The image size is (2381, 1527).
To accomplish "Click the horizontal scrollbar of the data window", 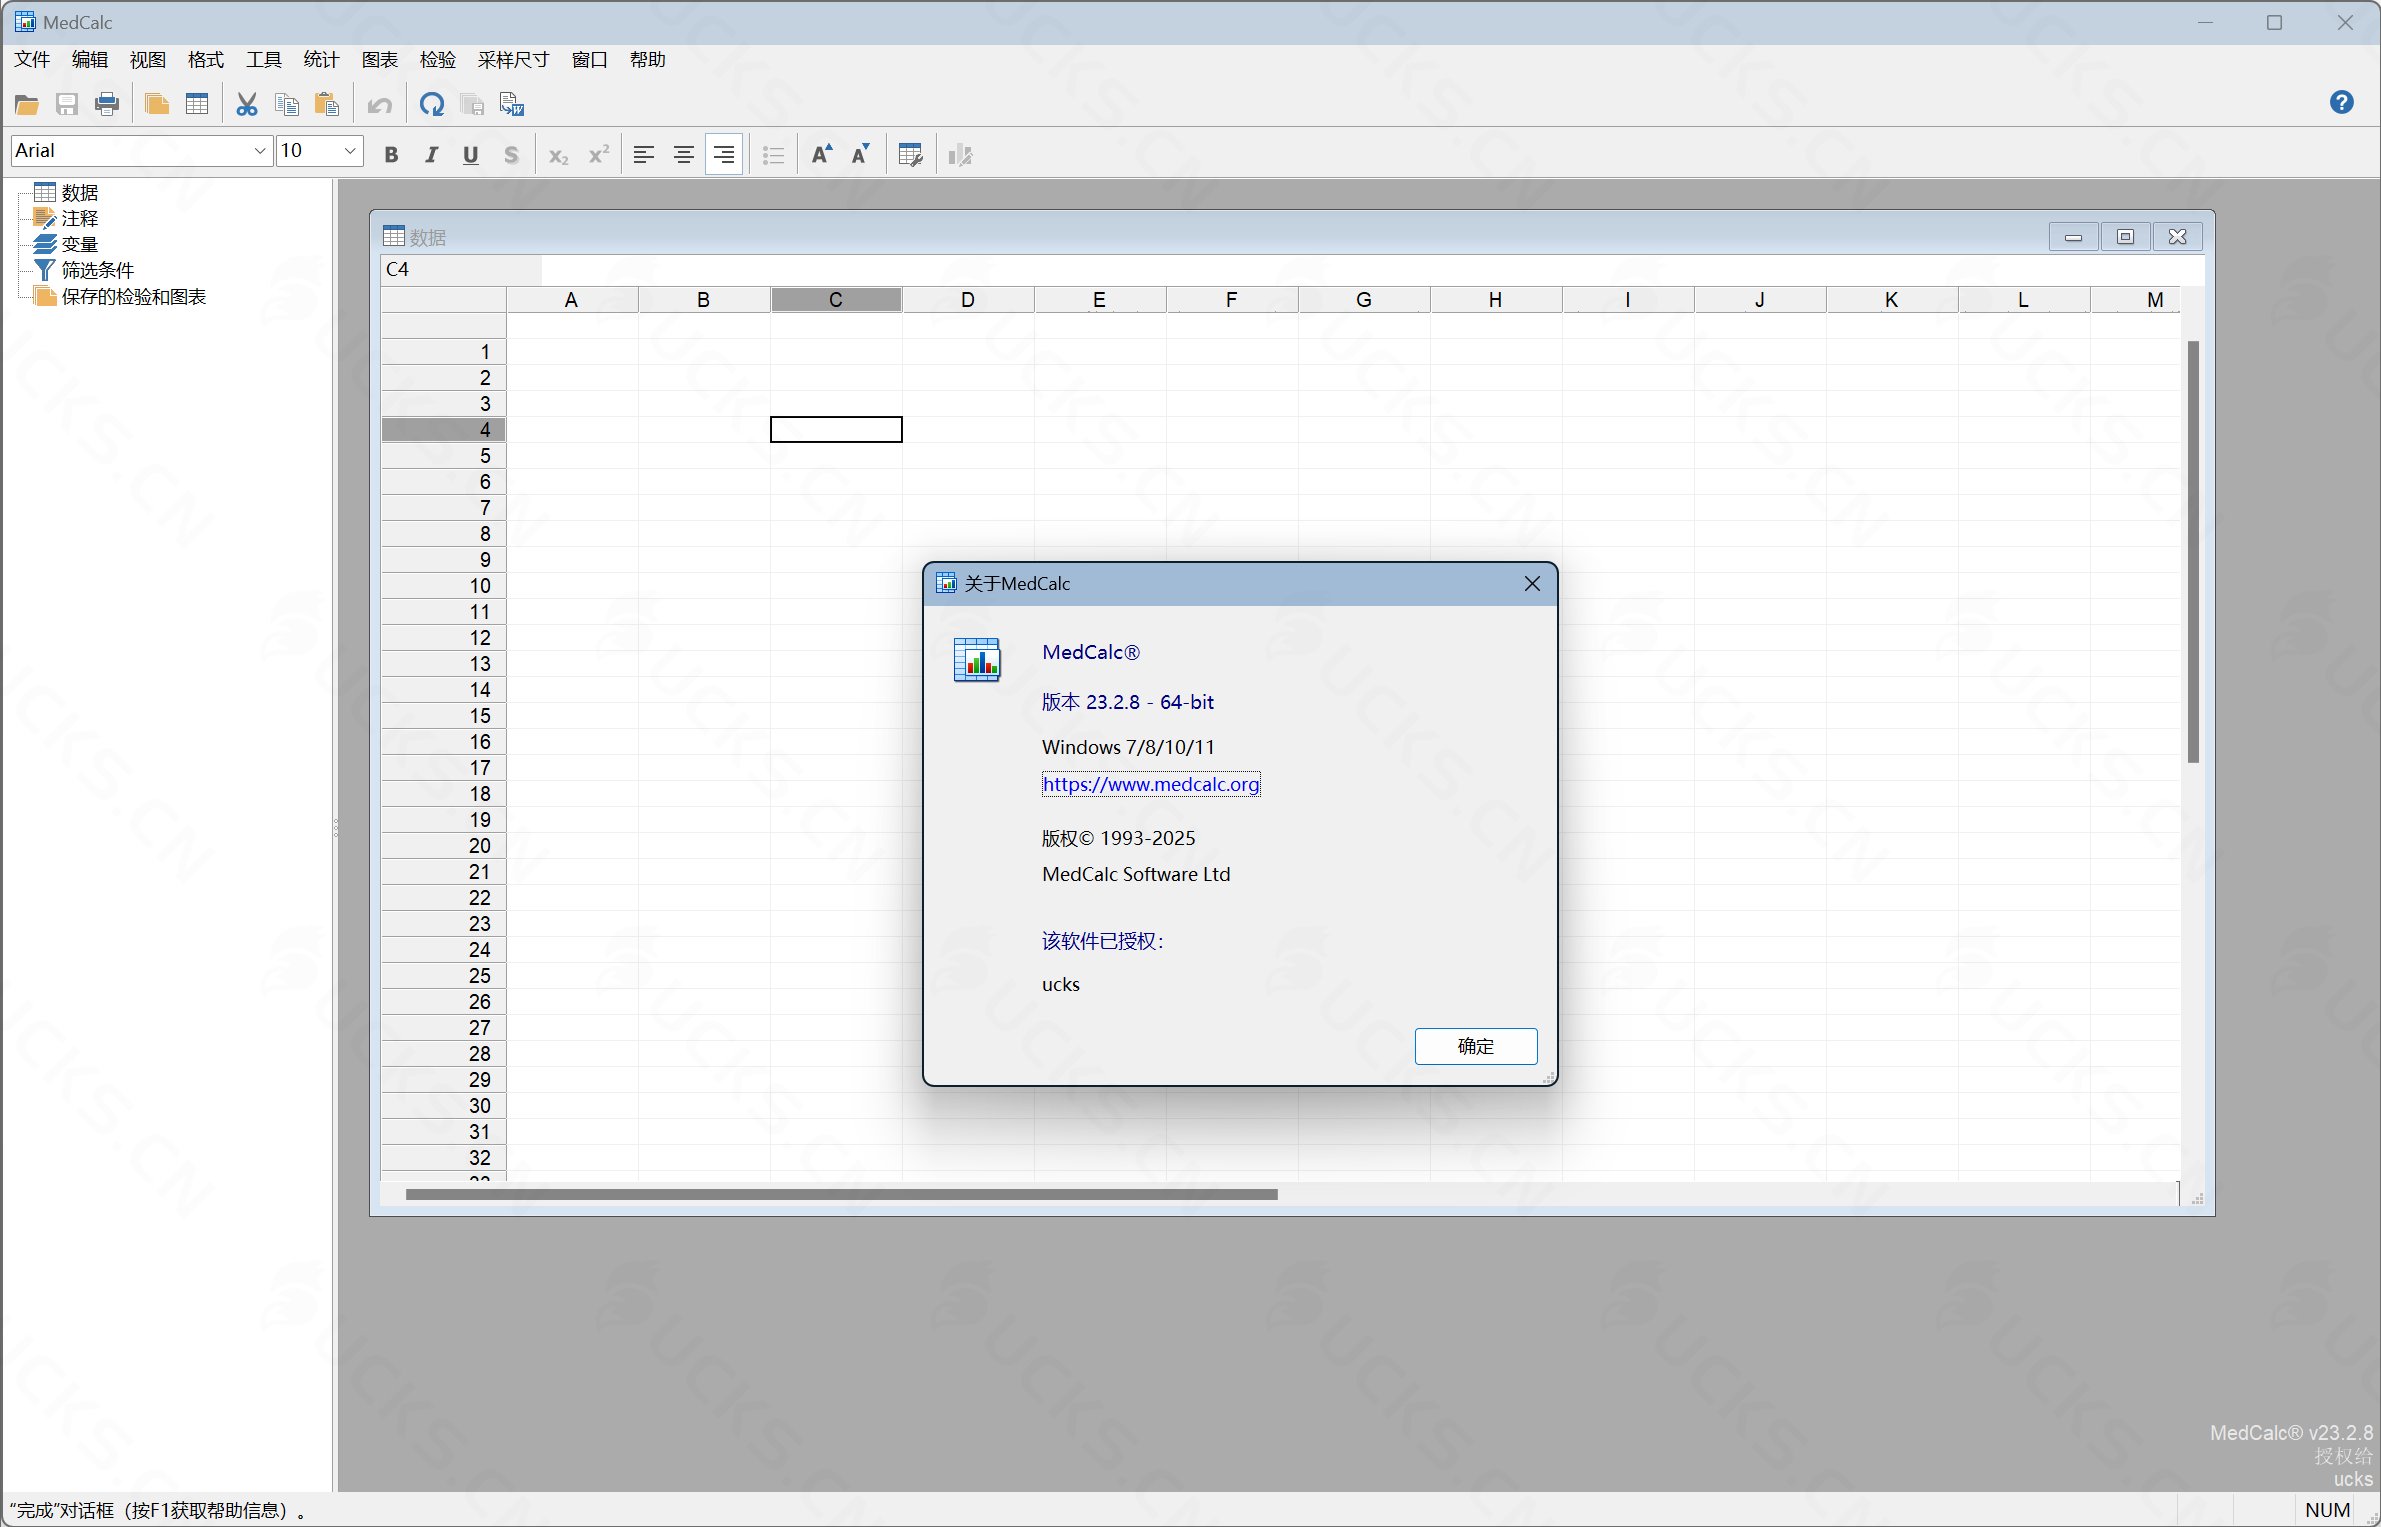I will pyautogui.click(x=841, y=1194).
